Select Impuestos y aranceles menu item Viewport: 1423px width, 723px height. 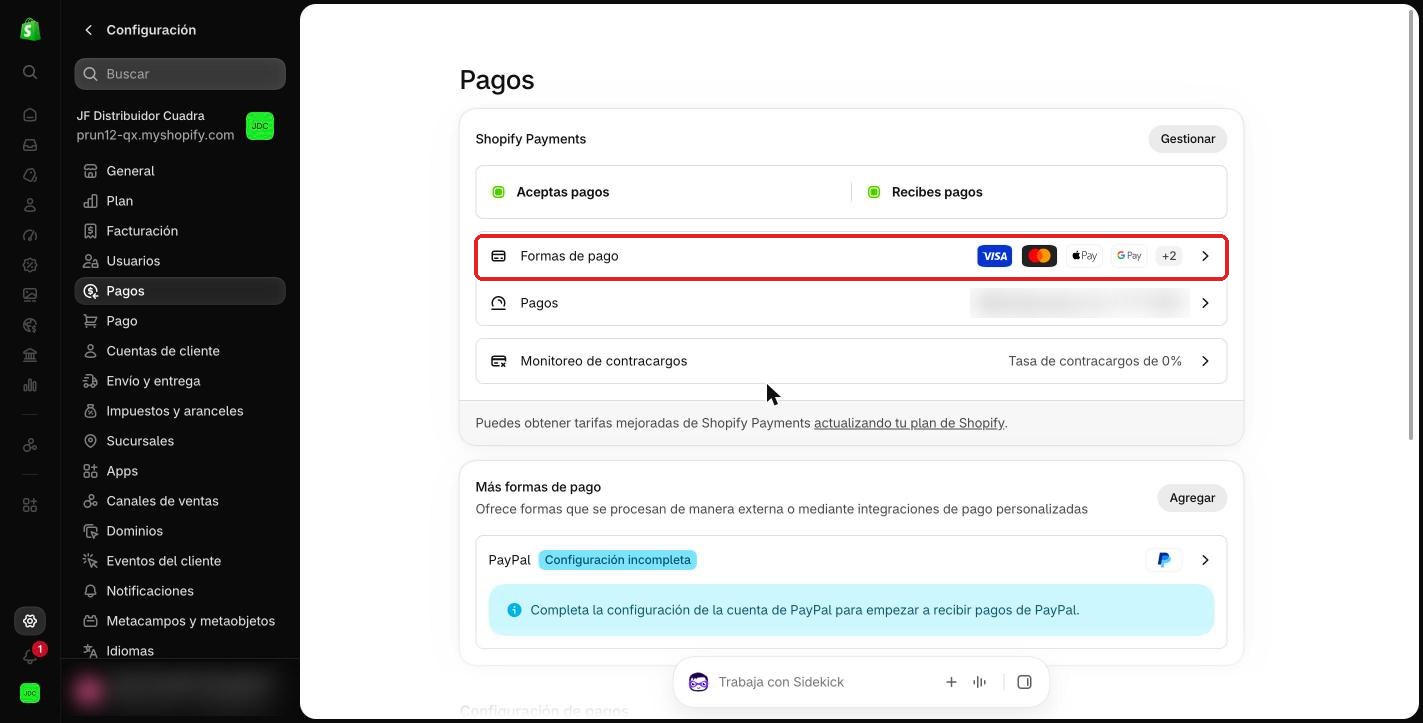[180, 411]
